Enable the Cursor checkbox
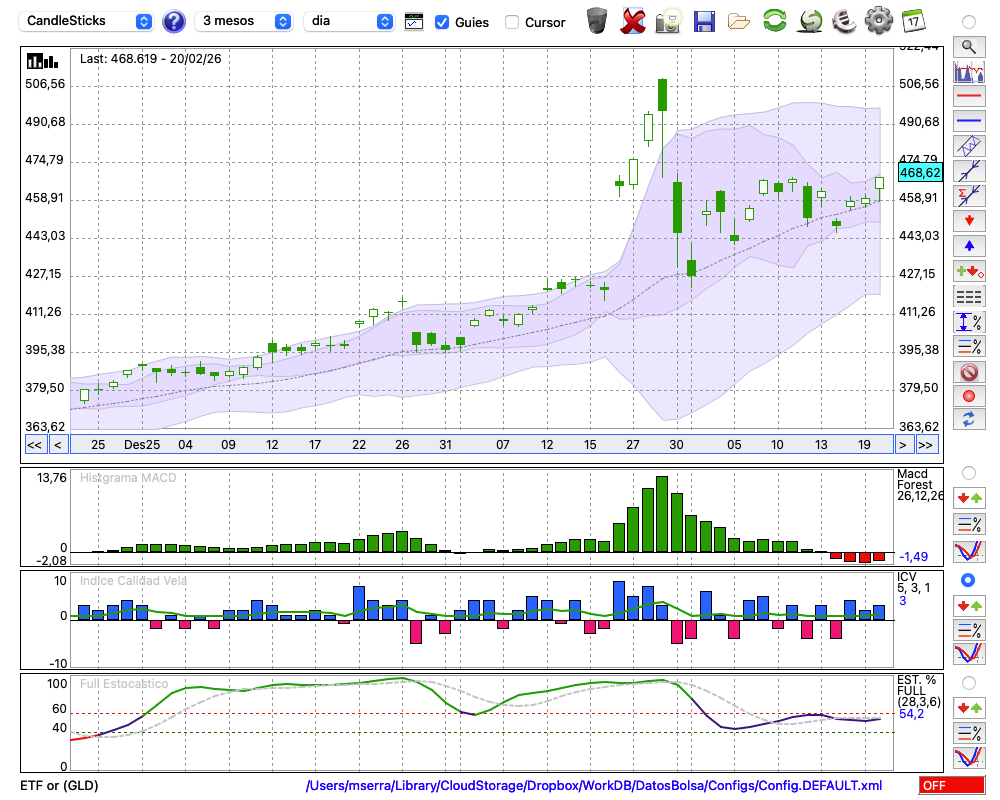This screenshot has width=1000, height=800. tap(512, 22)
